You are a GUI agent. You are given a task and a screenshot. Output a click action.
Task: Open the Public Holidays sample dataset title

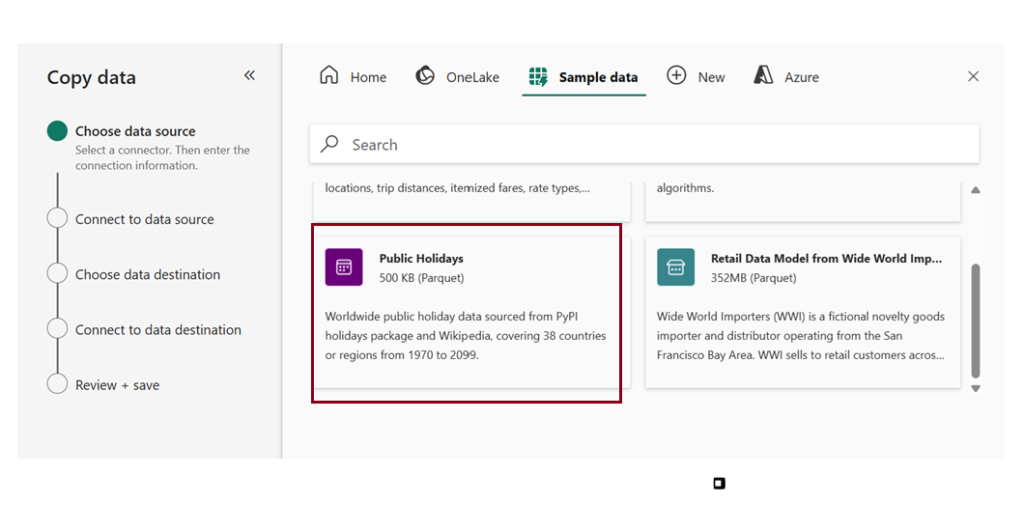pos(421,258)
